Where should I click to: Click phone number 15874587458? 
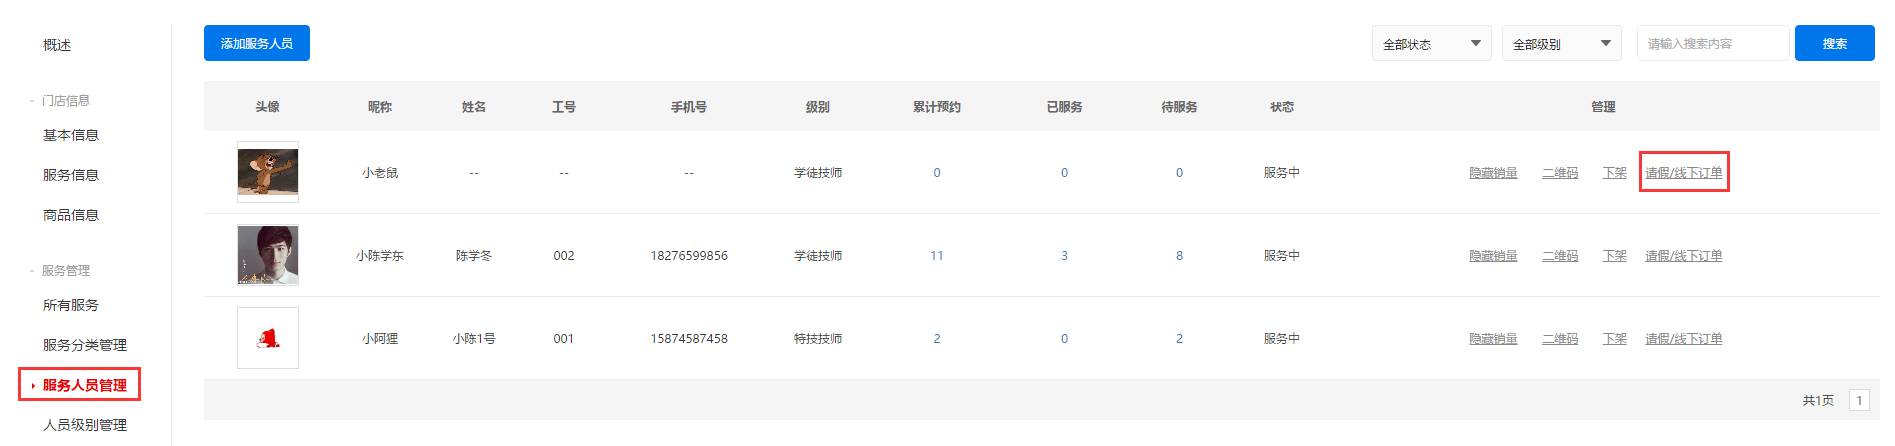689,339
